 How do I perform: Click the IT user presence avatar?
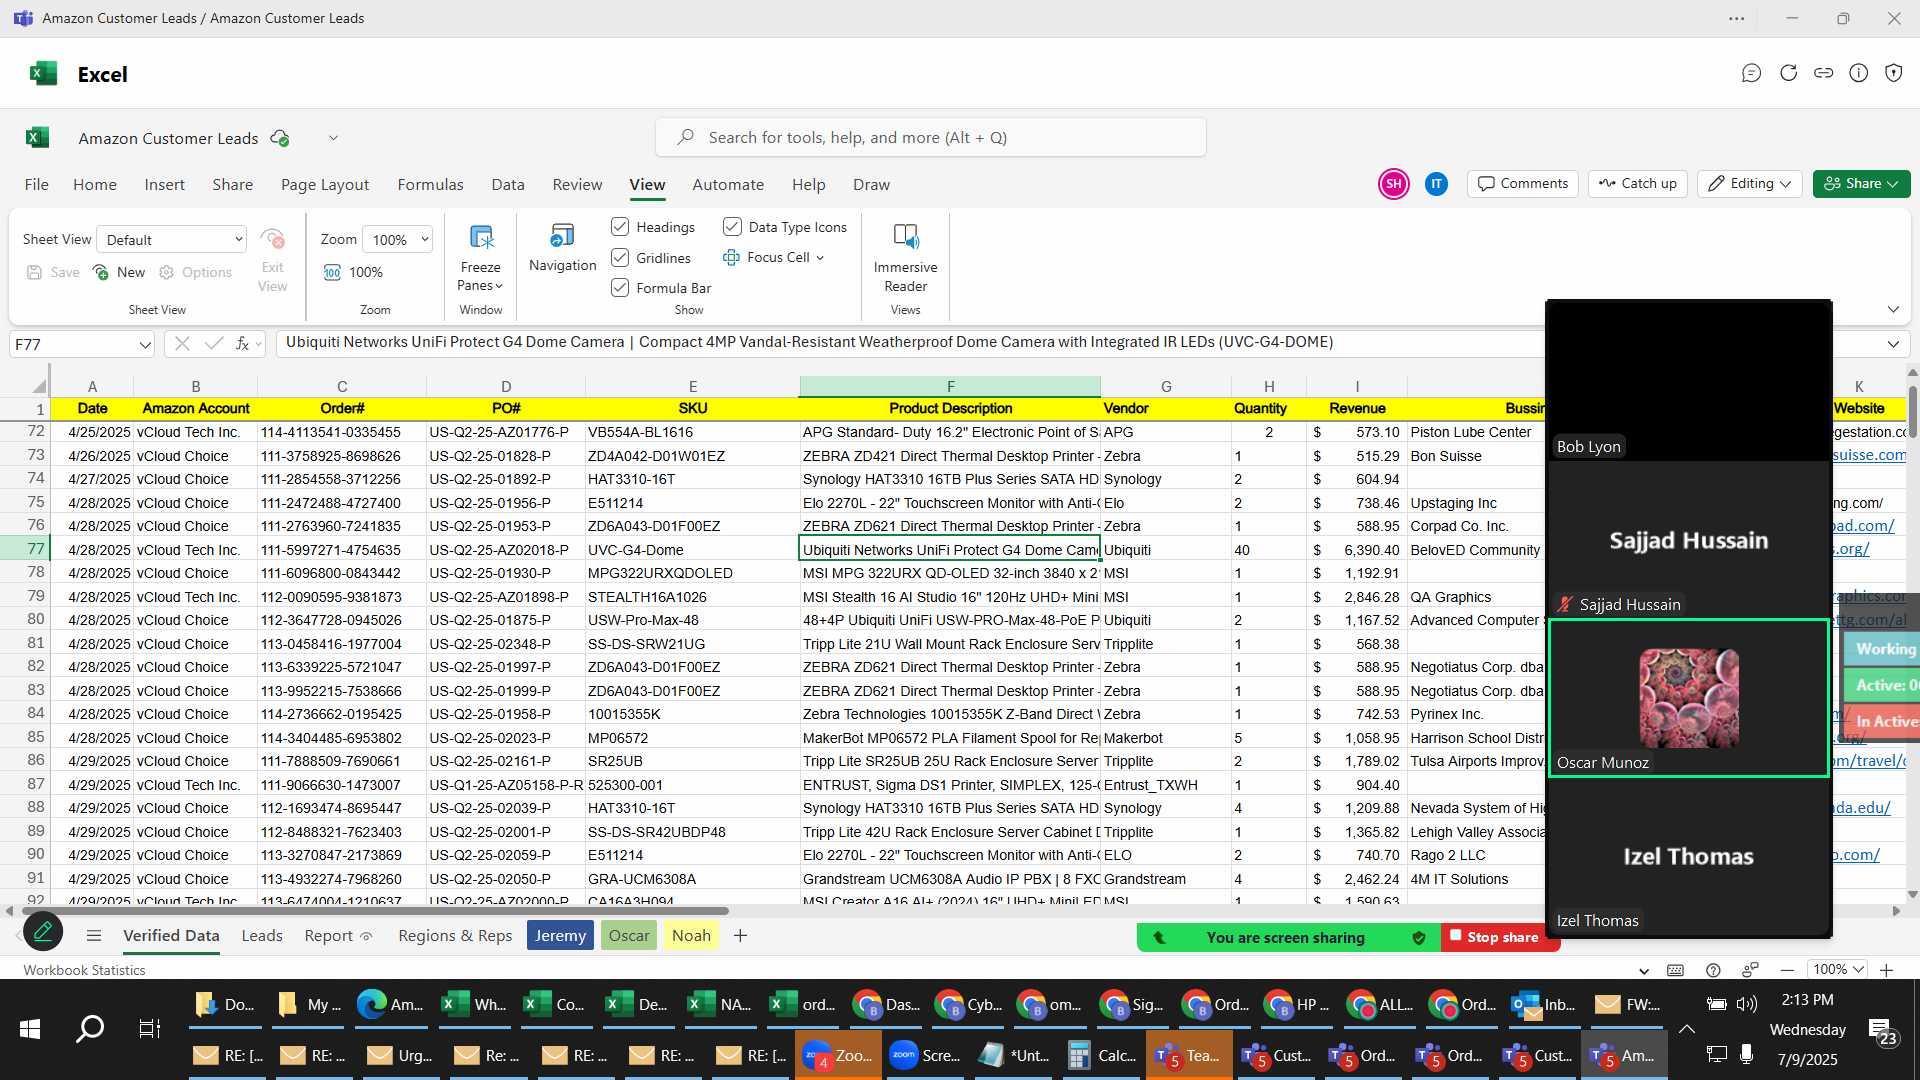pos(1436,184)
